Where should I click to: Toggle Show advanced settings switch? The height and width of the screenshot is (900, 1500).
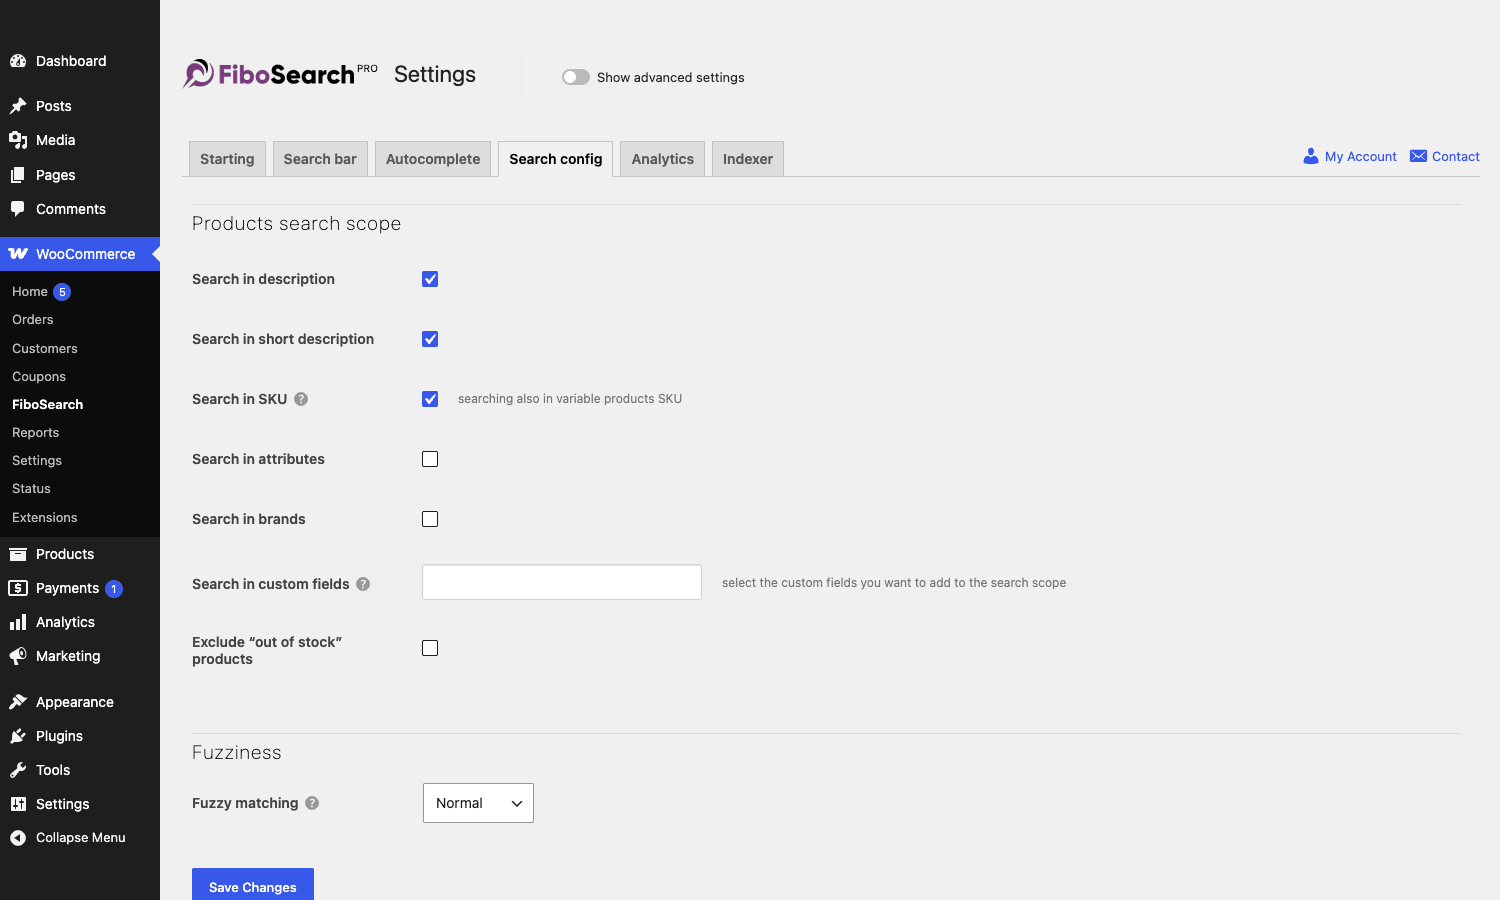576,77
